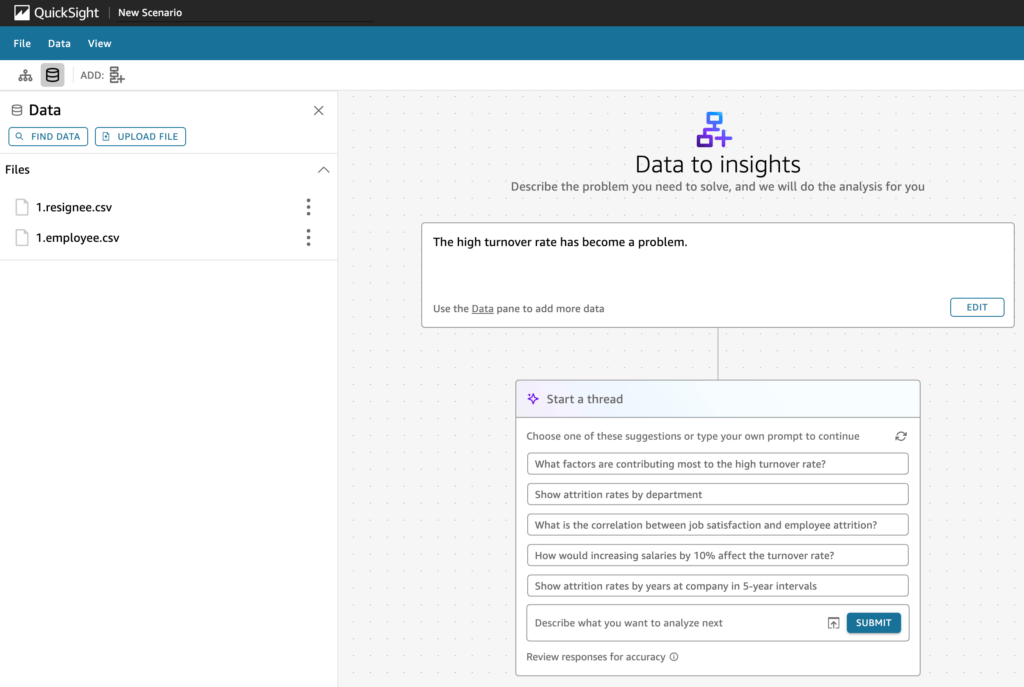Refresh the prompt suggestions list
1024x687 pixels.
coord(900,436)
